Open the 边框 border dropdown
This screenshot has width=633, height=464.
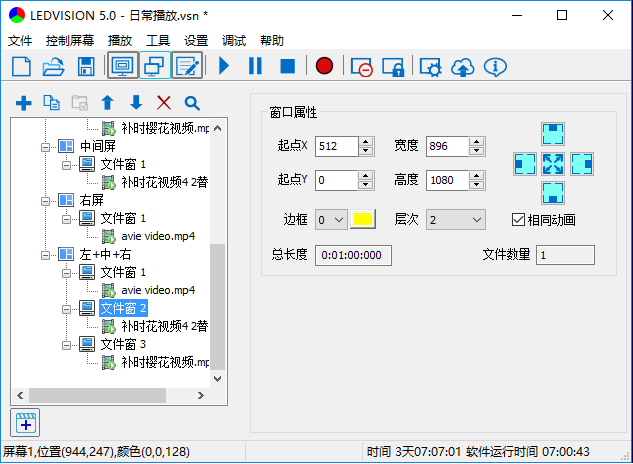[x=330, y=219]
